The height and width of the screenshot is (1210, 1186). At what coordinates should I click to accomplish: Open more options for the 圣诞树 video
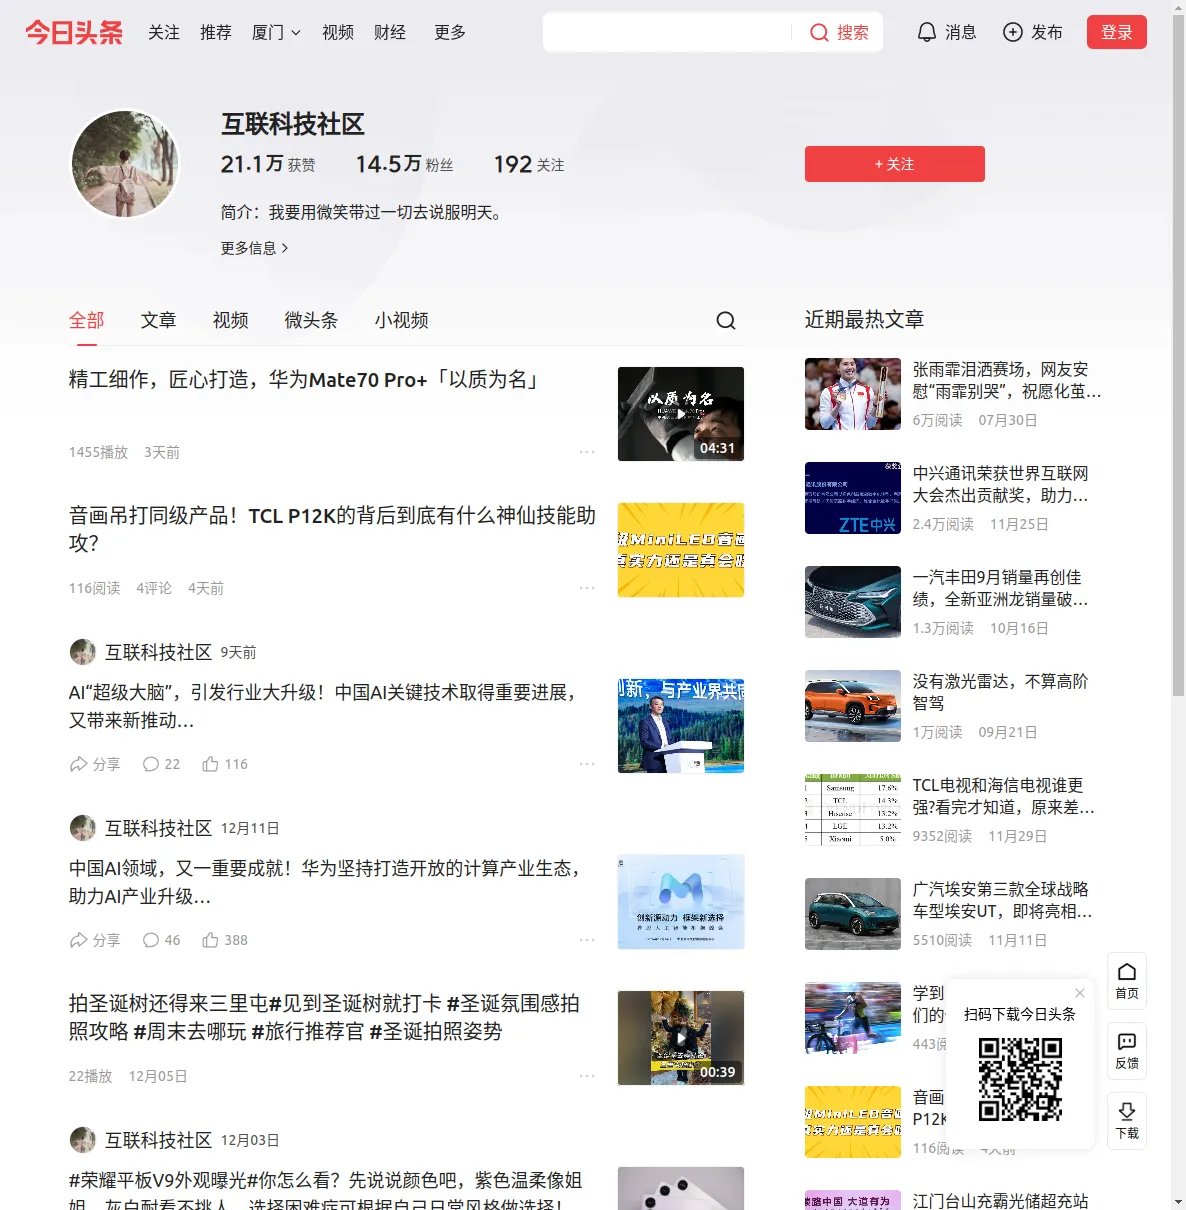[x=587, y=1076]
